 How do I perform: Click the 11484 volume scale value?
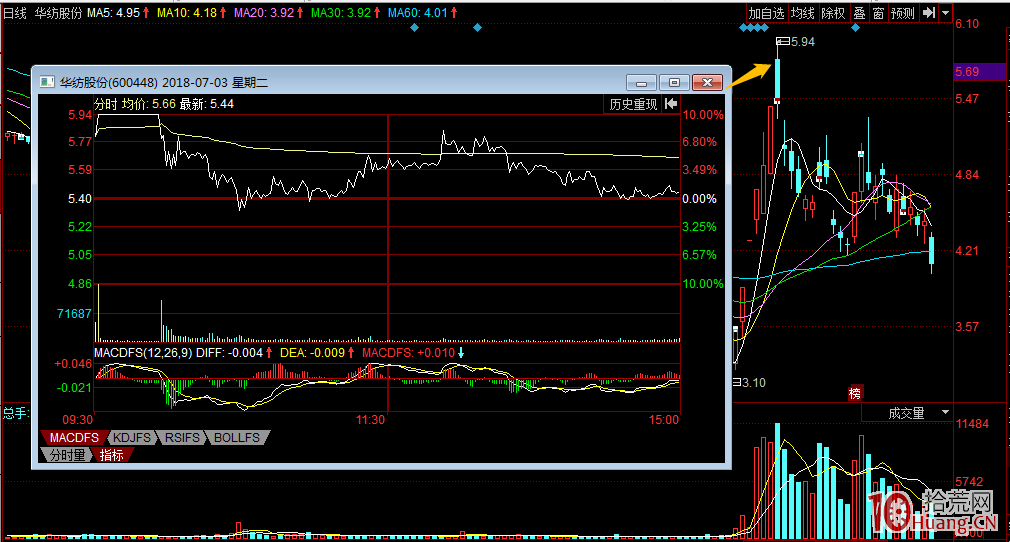tap(973, 424)
